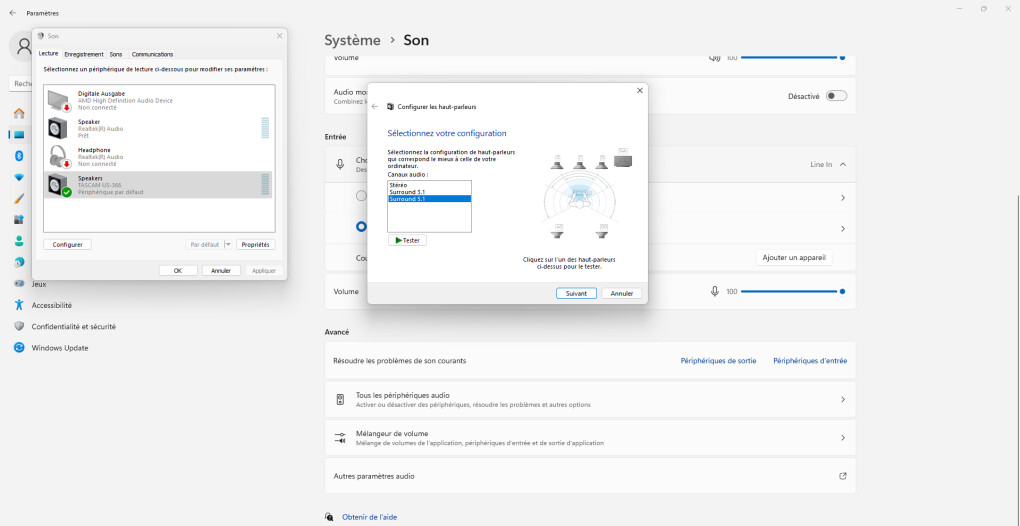
Task: Toggle the mono audio switch labeled Désactivé
Action: coord(836,96)
